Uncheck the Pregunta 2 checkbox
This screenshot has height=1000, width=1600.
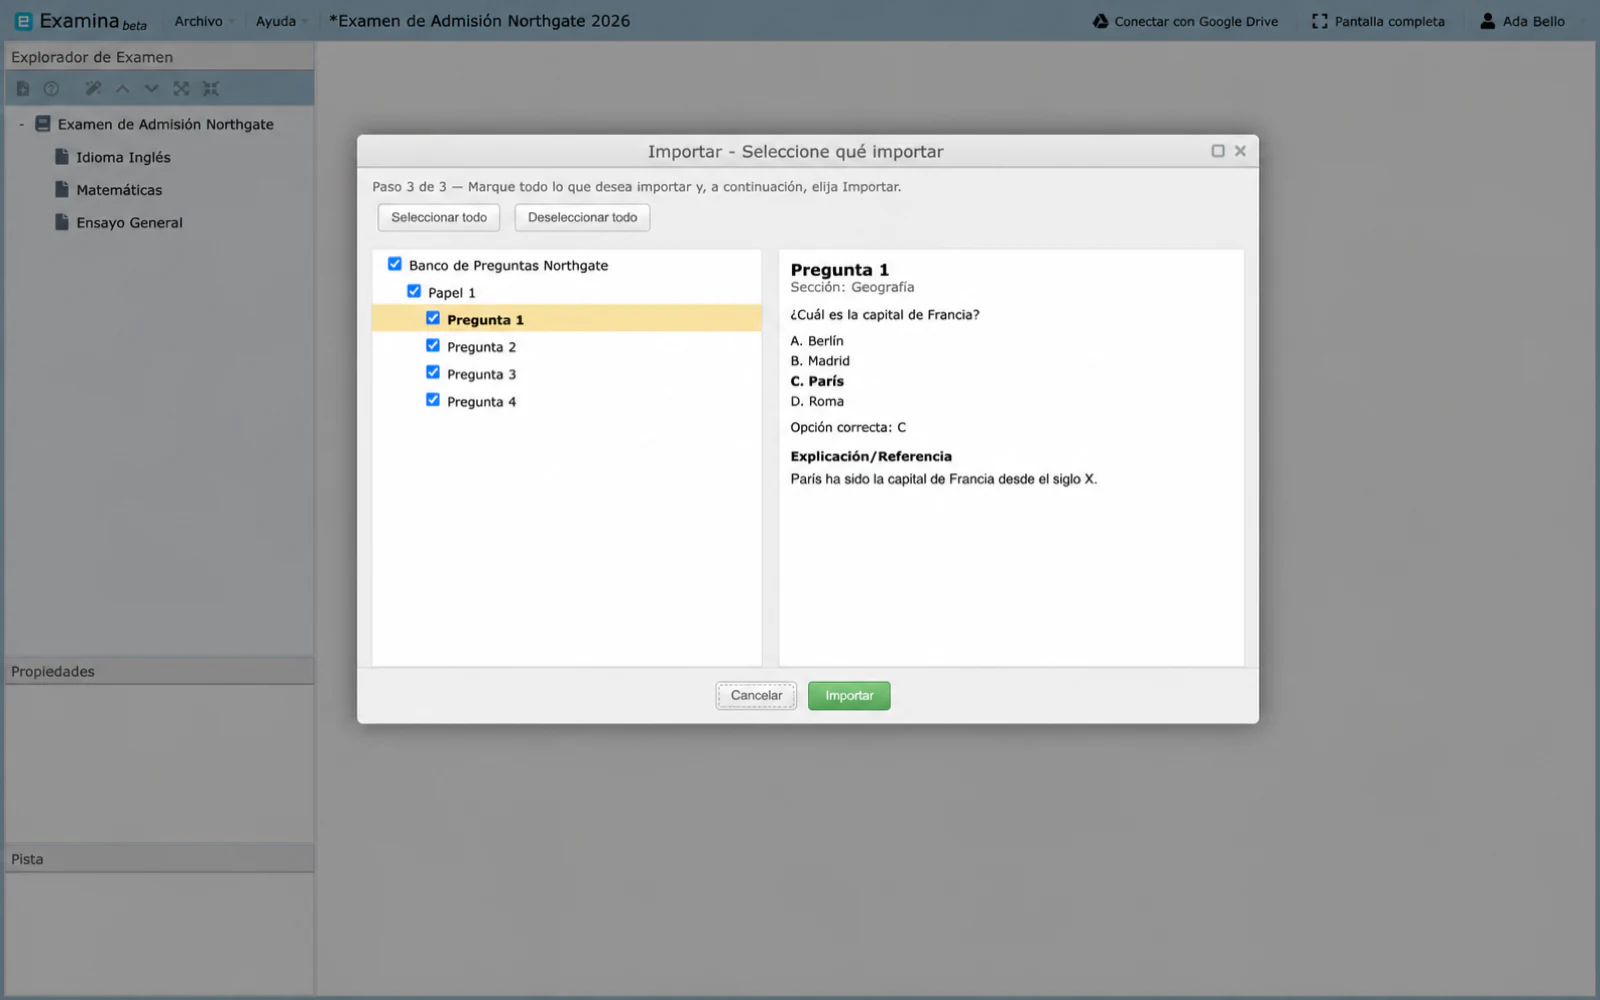[x=433, y=345]
